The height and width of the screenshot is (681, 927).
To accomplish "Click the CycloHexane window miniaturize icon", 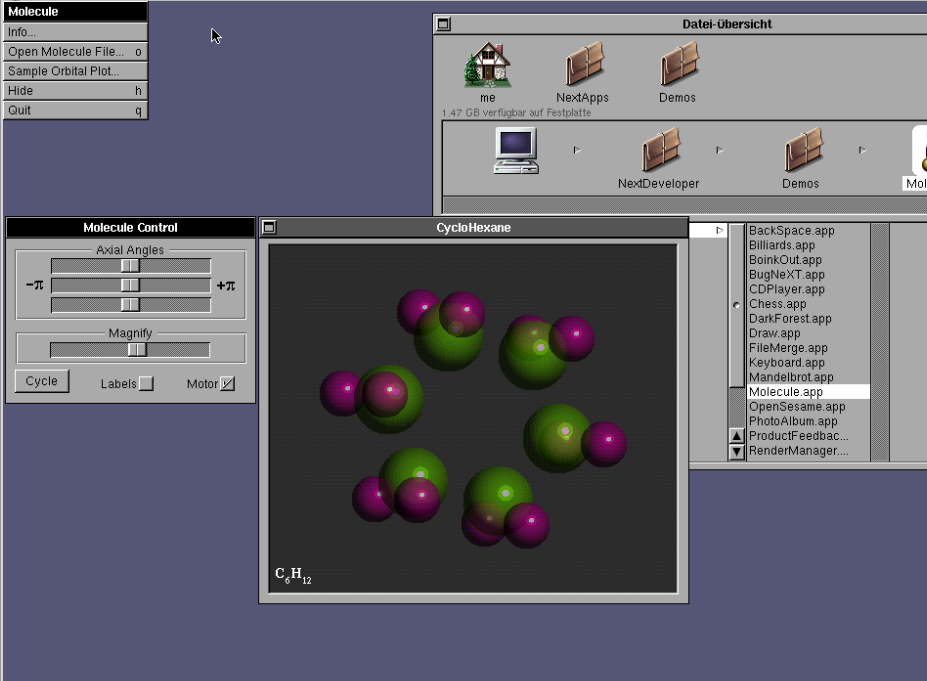I will pyautogui.click(x=269, y=228).
